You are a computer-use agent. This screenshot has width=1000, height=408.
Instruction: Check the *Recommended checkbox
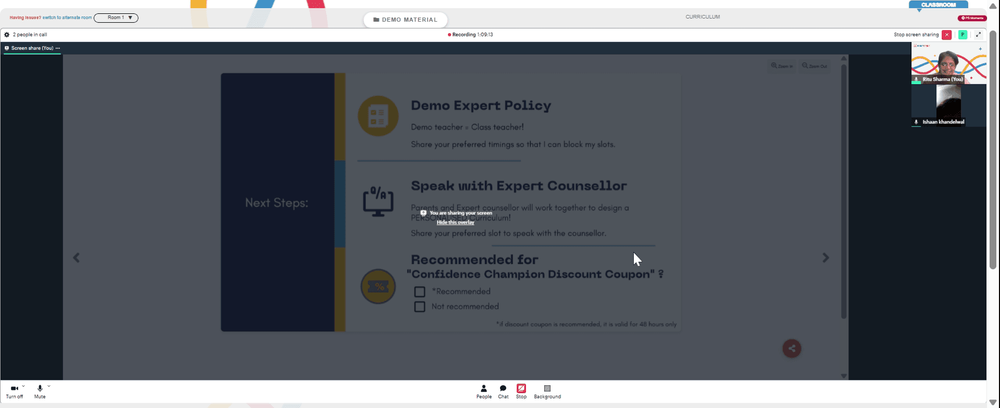[x=420, y=291]
